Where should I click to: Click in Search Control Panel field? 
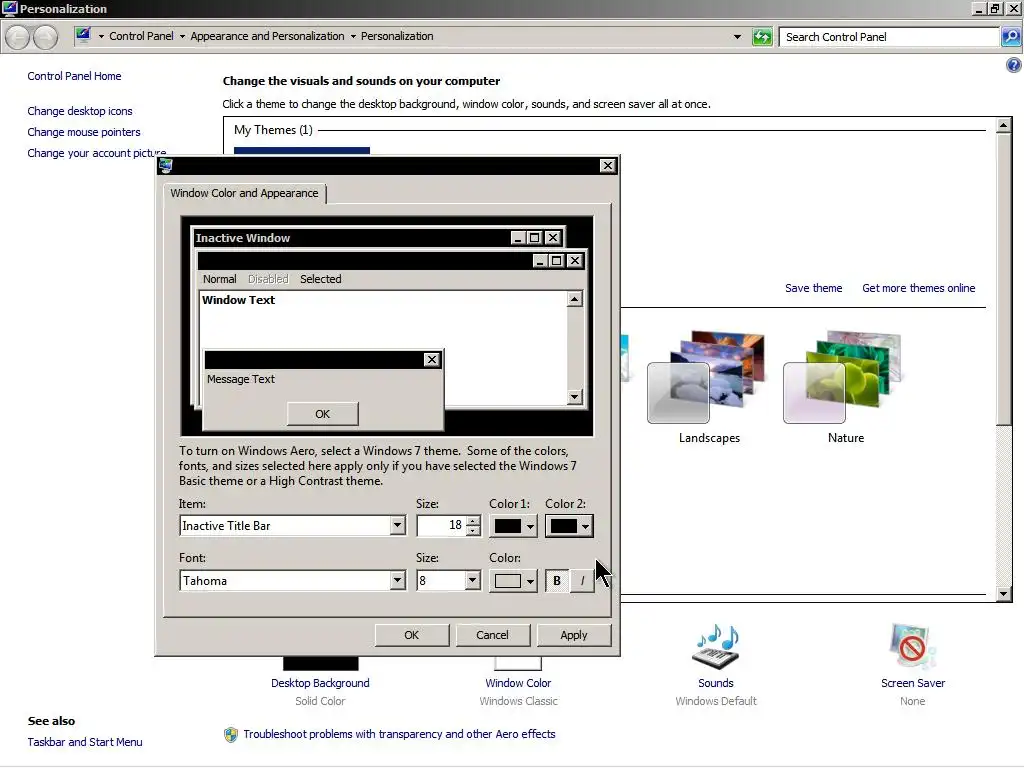pyautogui.click(x=889, y=37)
